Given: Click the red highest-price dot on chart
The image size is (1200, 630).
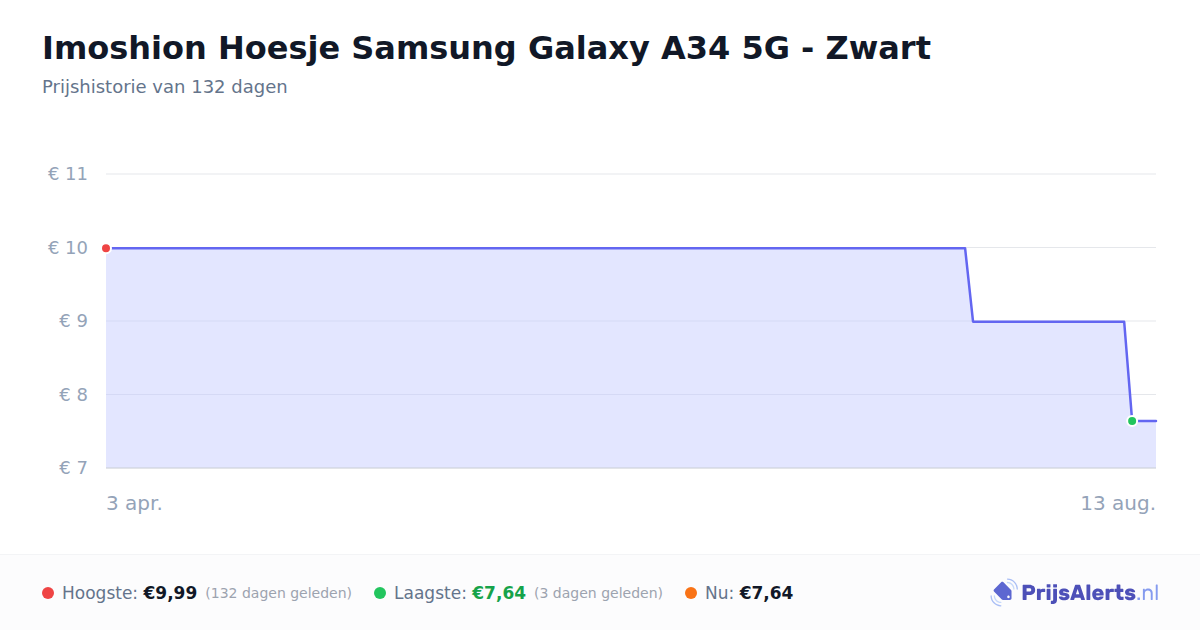Looking at the screenshot, I should tap(106, 248).
